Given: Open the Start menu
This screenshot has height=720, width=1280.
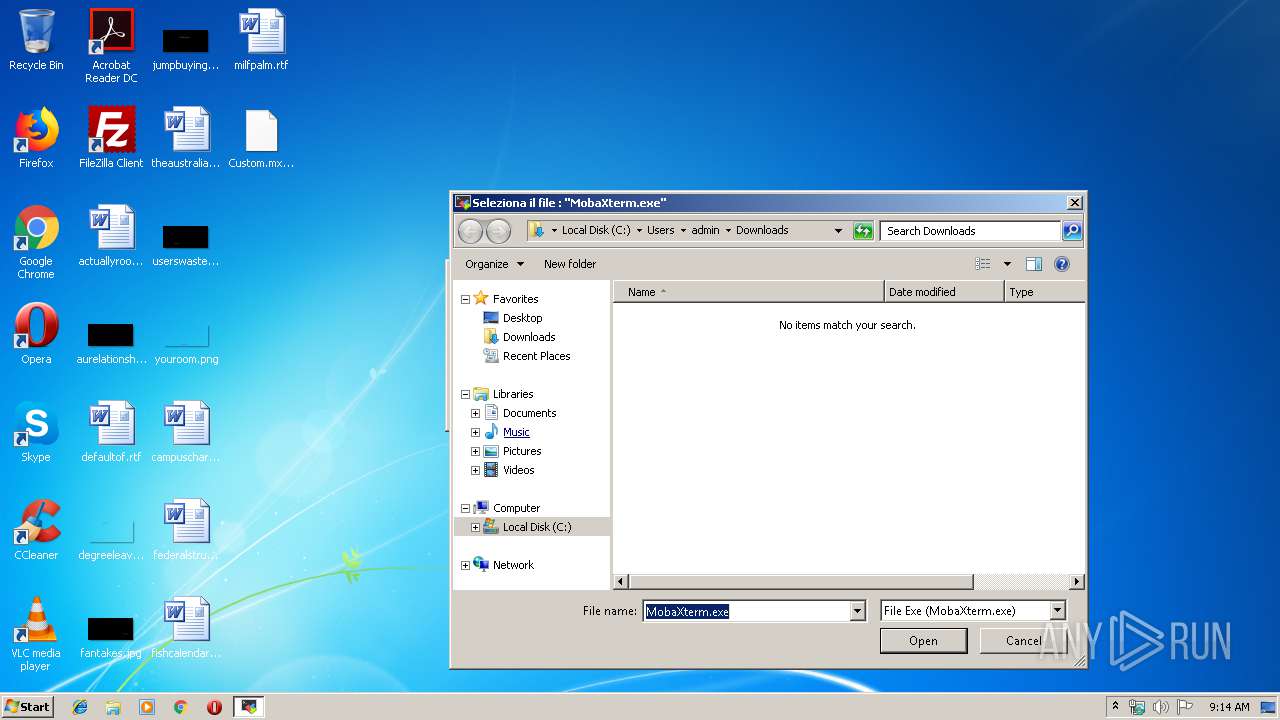Looking at the screenshot, I should (27, 707).
